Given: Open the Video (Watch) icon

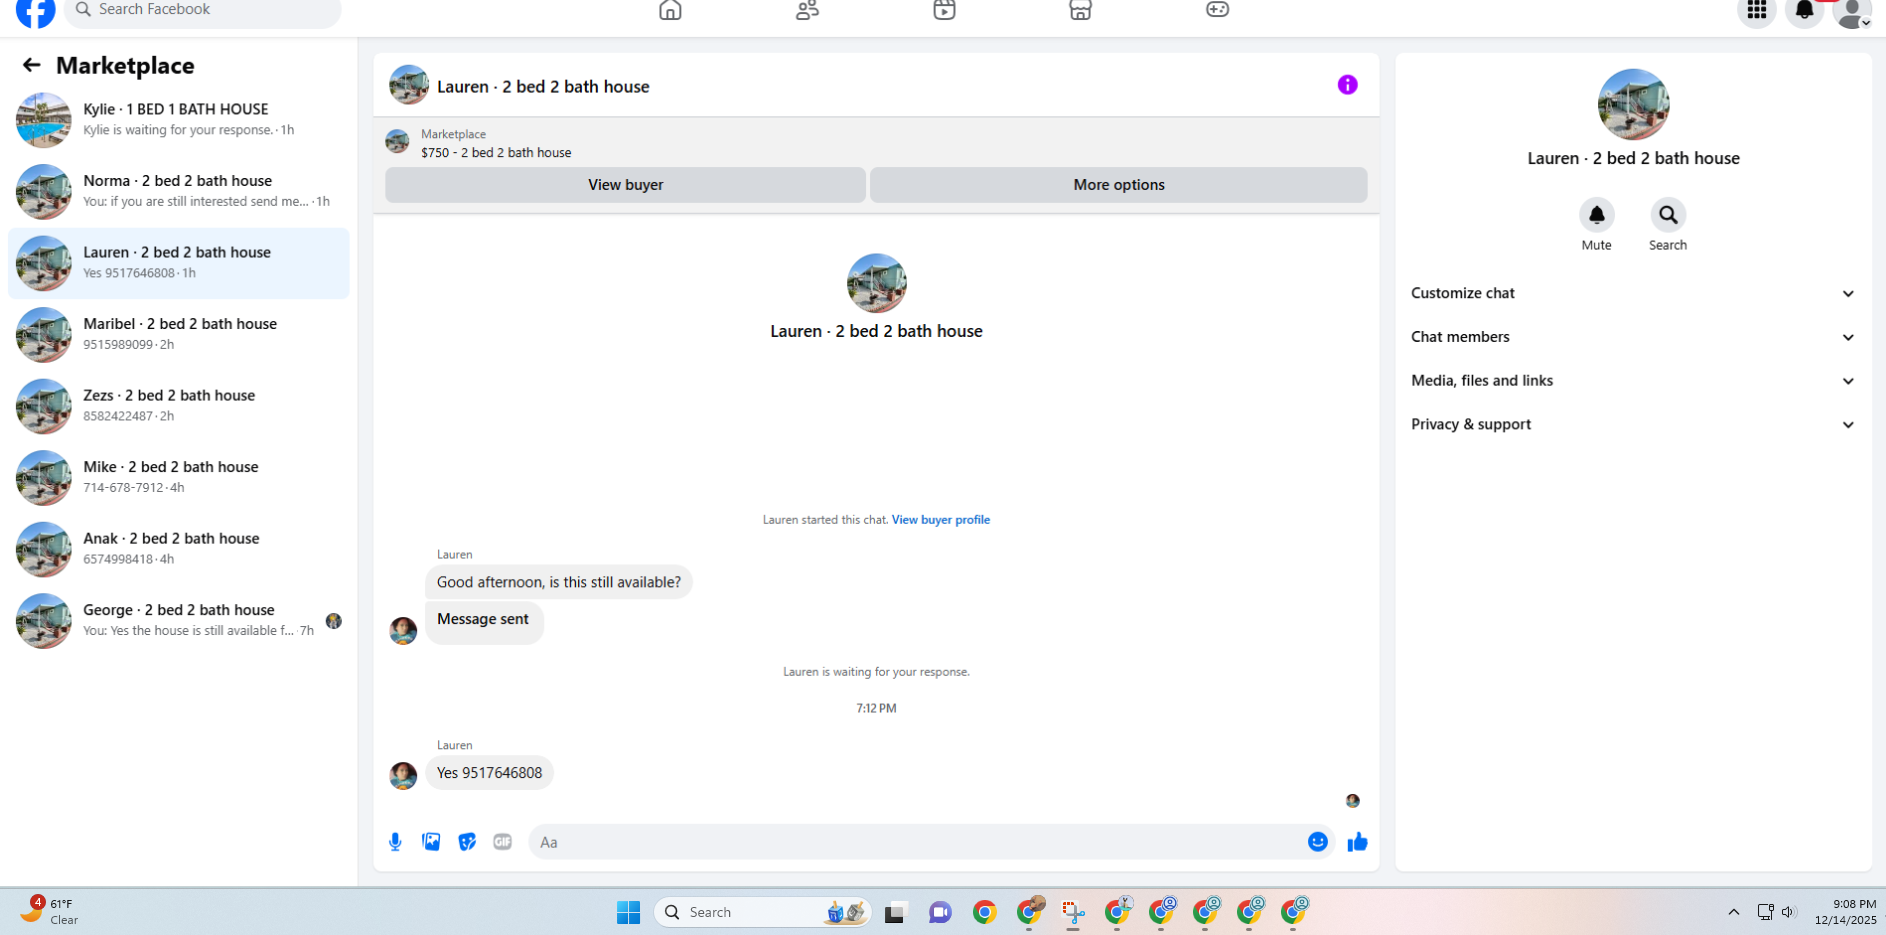Looking at the screenshot, I should [x=944, y=10].
